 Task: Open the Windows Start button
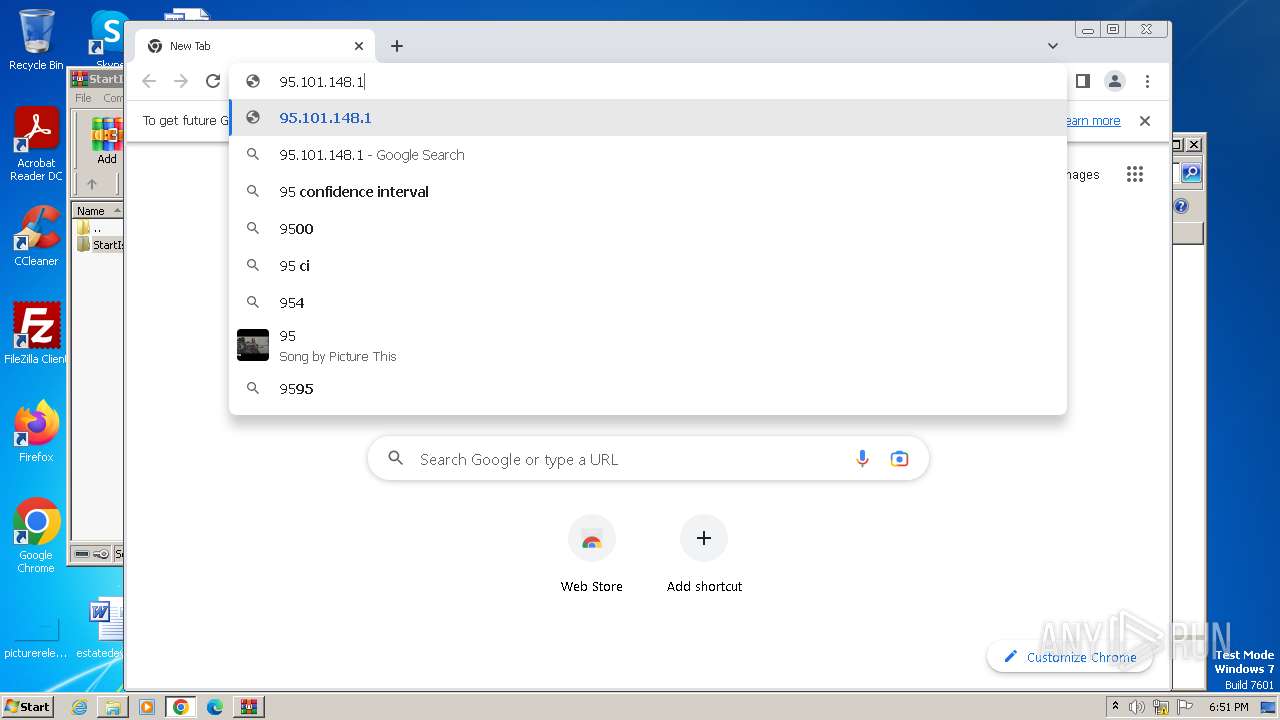tap(27, 706)
